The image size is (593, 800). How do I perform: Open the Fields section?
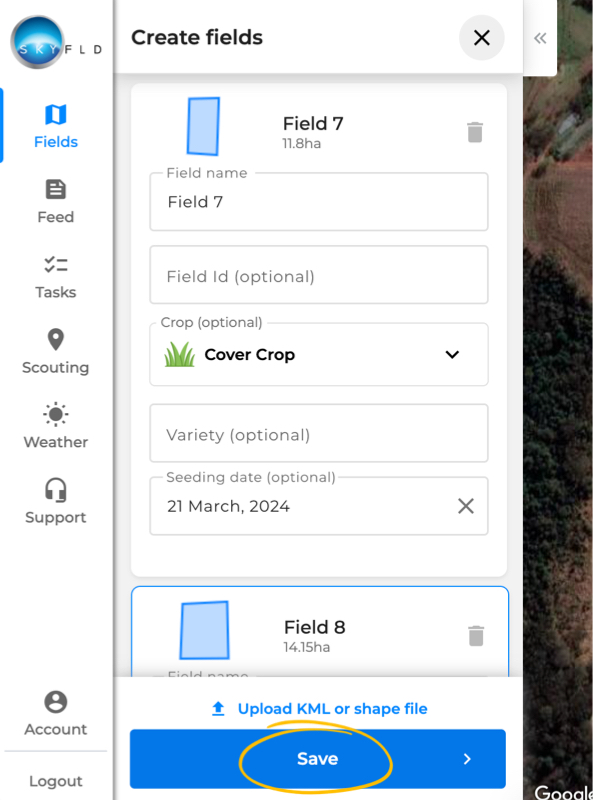coord(56,127)
